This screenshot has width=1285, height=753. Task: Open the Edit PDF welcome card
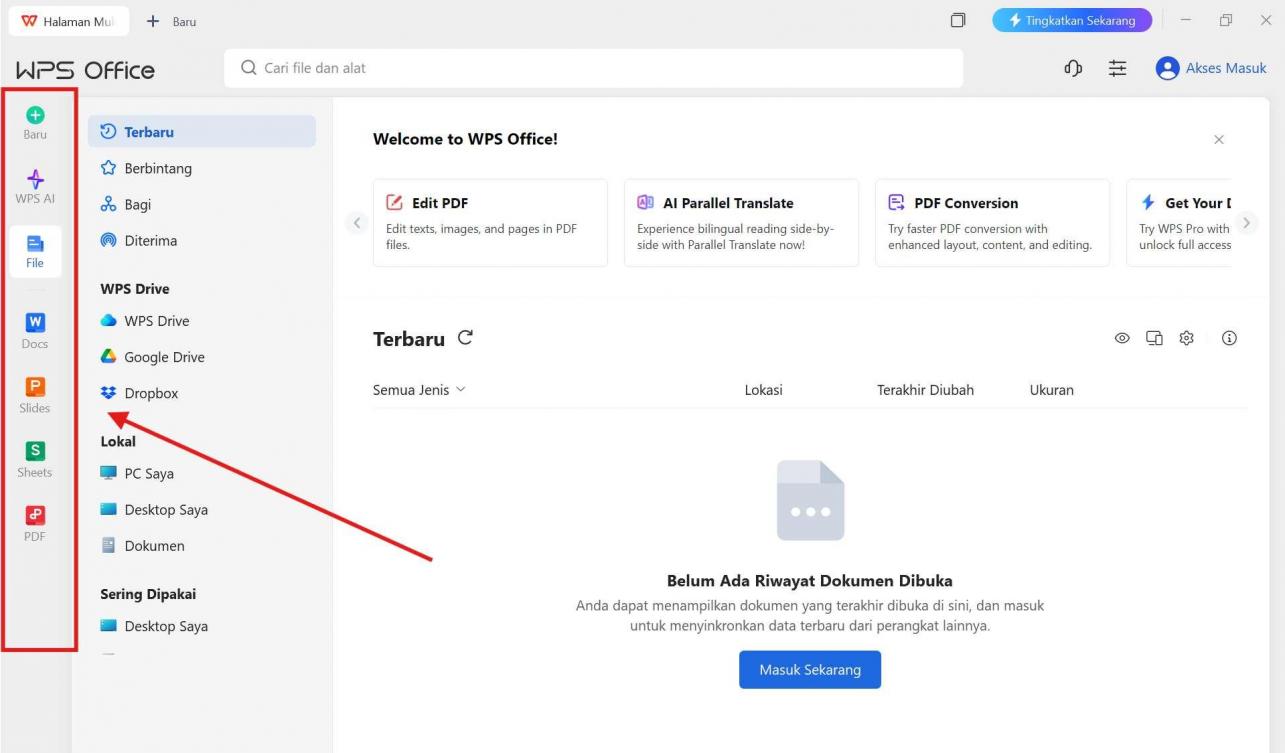point(490,222)
